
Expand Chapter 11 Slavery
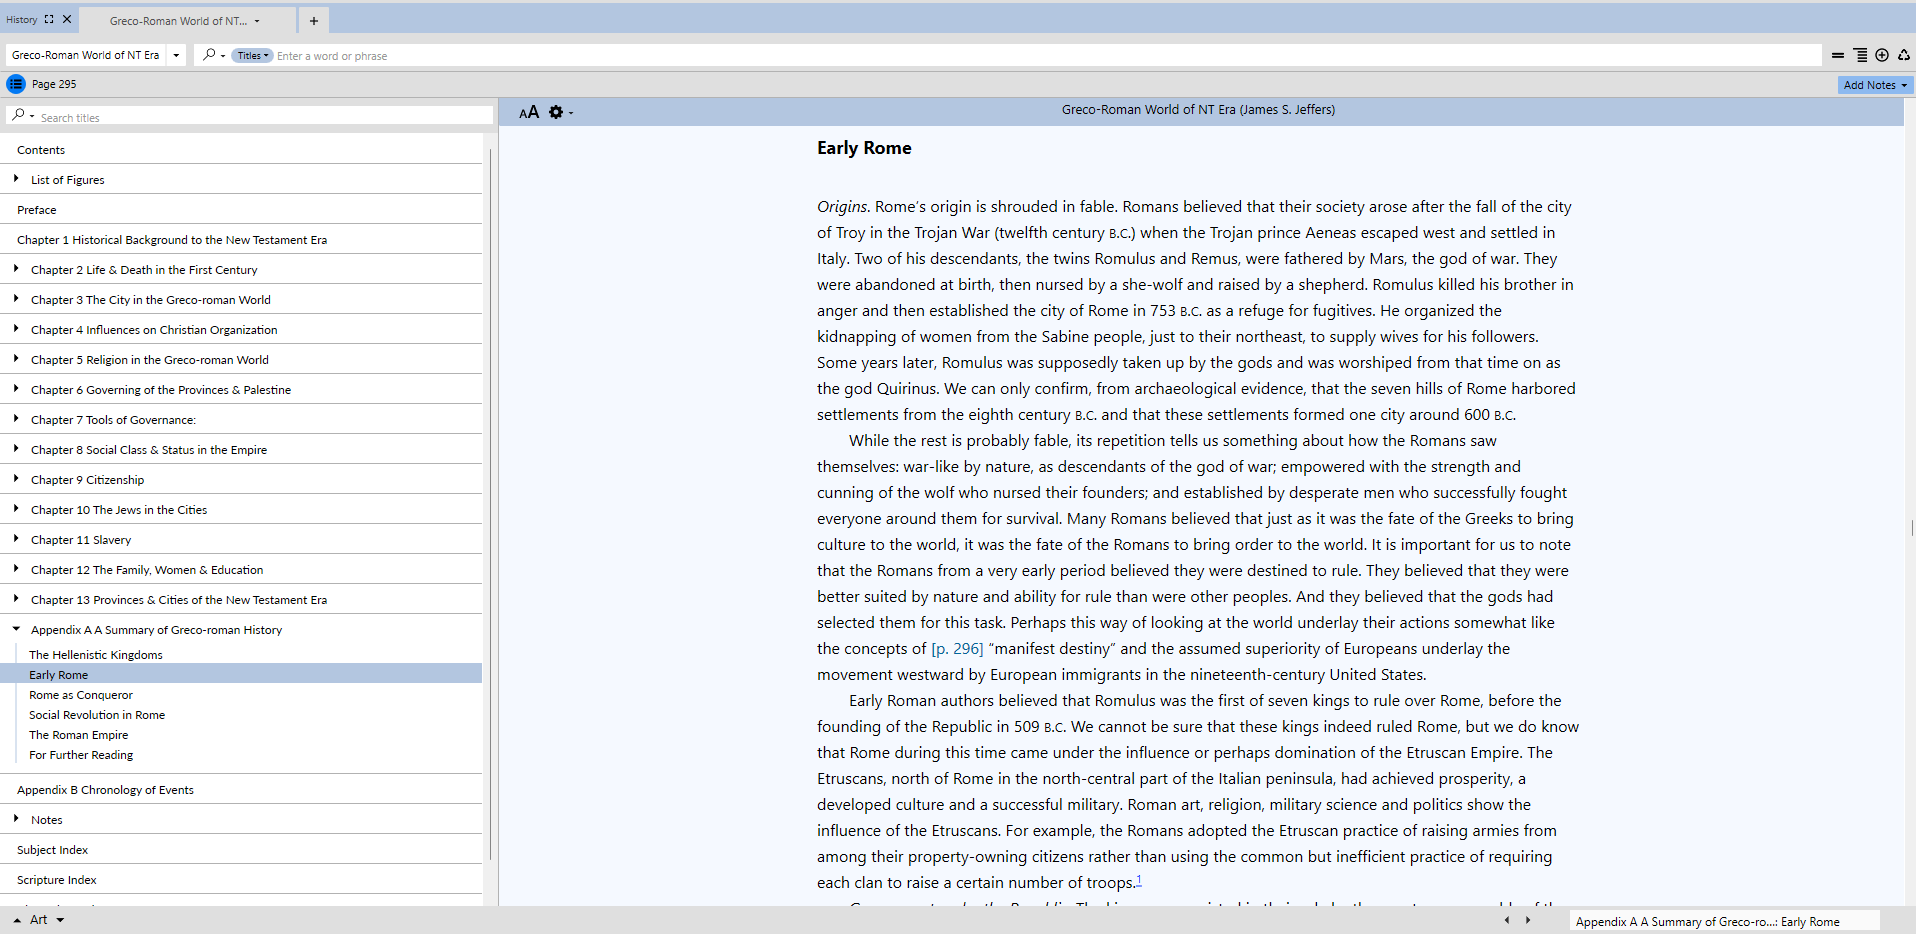pos(16,539)
